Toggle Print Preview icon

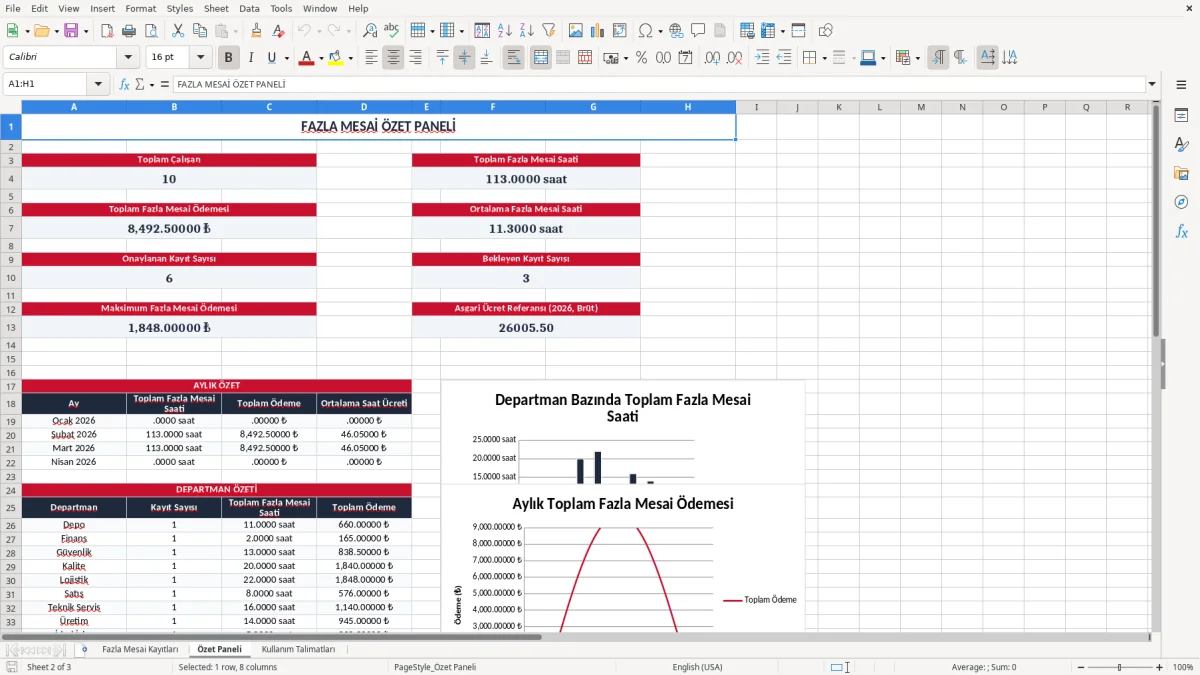[151, 31]
